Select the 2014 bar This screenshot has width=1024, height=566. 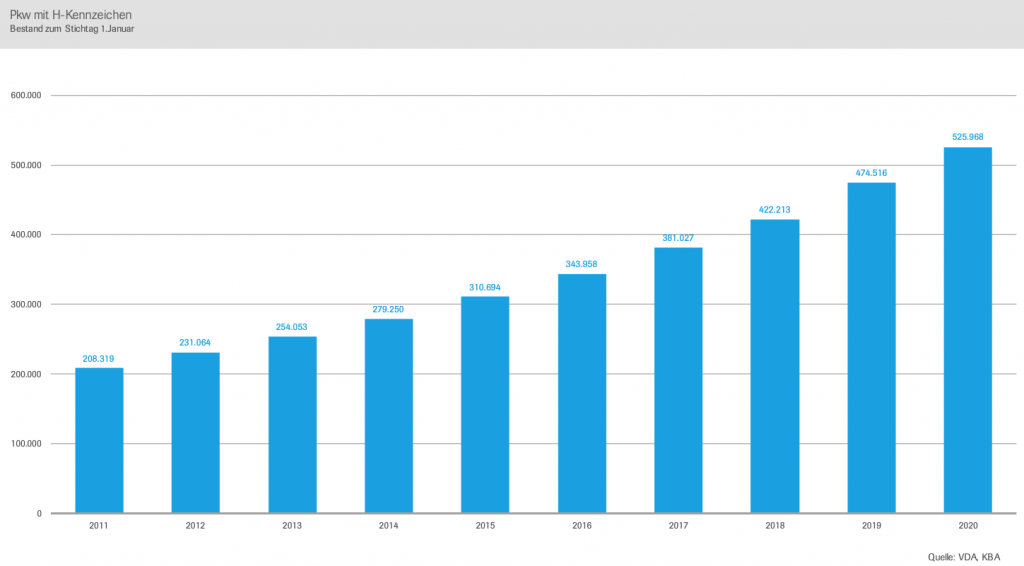pos(389,416)
